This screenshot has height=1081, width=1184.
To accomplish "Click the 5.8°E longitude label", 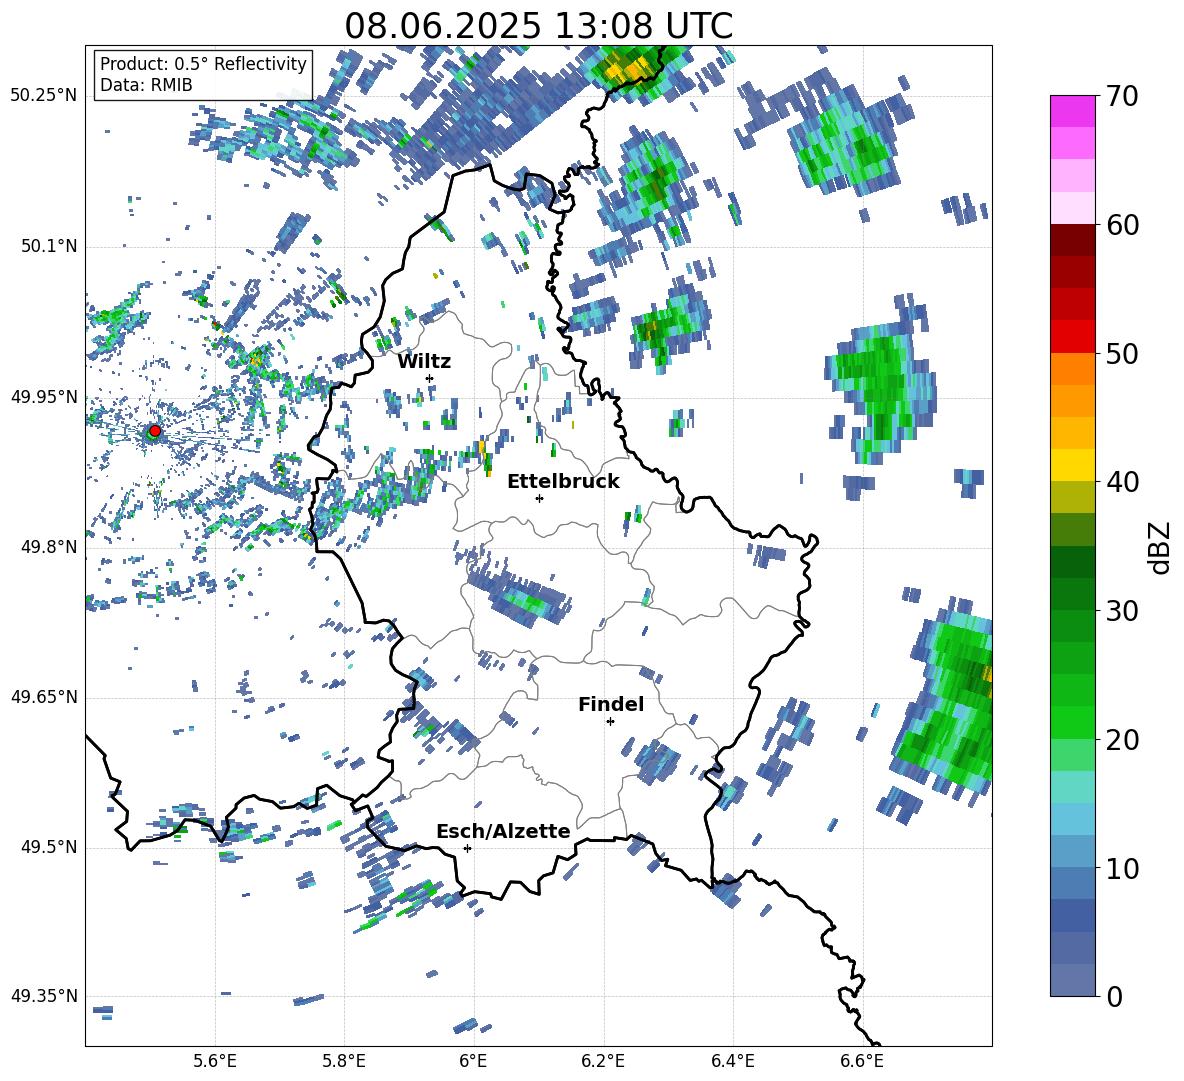I will (344, 1062).
